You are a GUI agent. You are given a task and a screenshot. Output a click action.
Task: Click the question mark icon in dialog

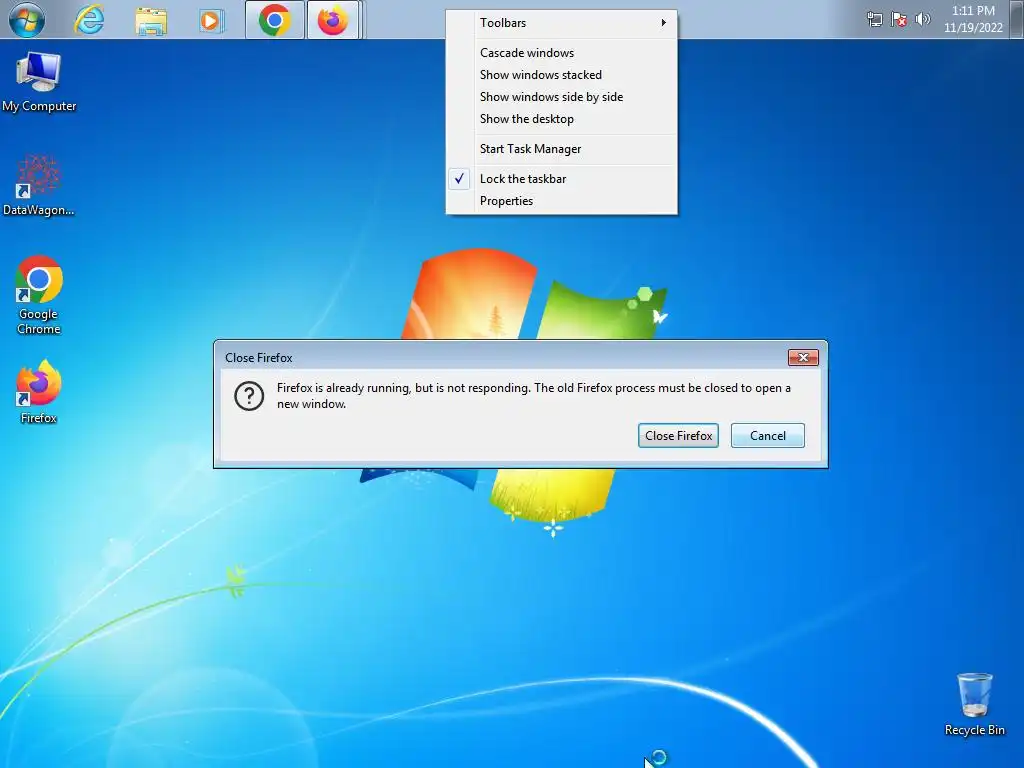coord(249,396)
